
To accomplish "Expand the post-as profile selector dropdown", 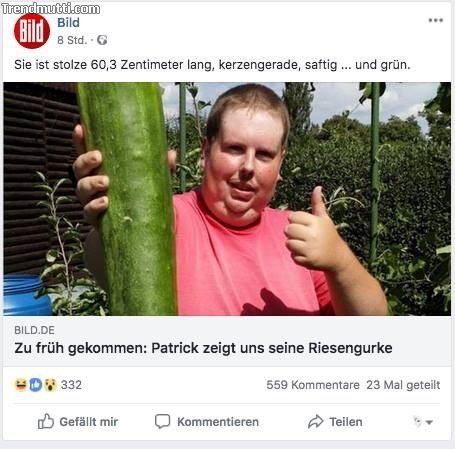I will [423, 422].
